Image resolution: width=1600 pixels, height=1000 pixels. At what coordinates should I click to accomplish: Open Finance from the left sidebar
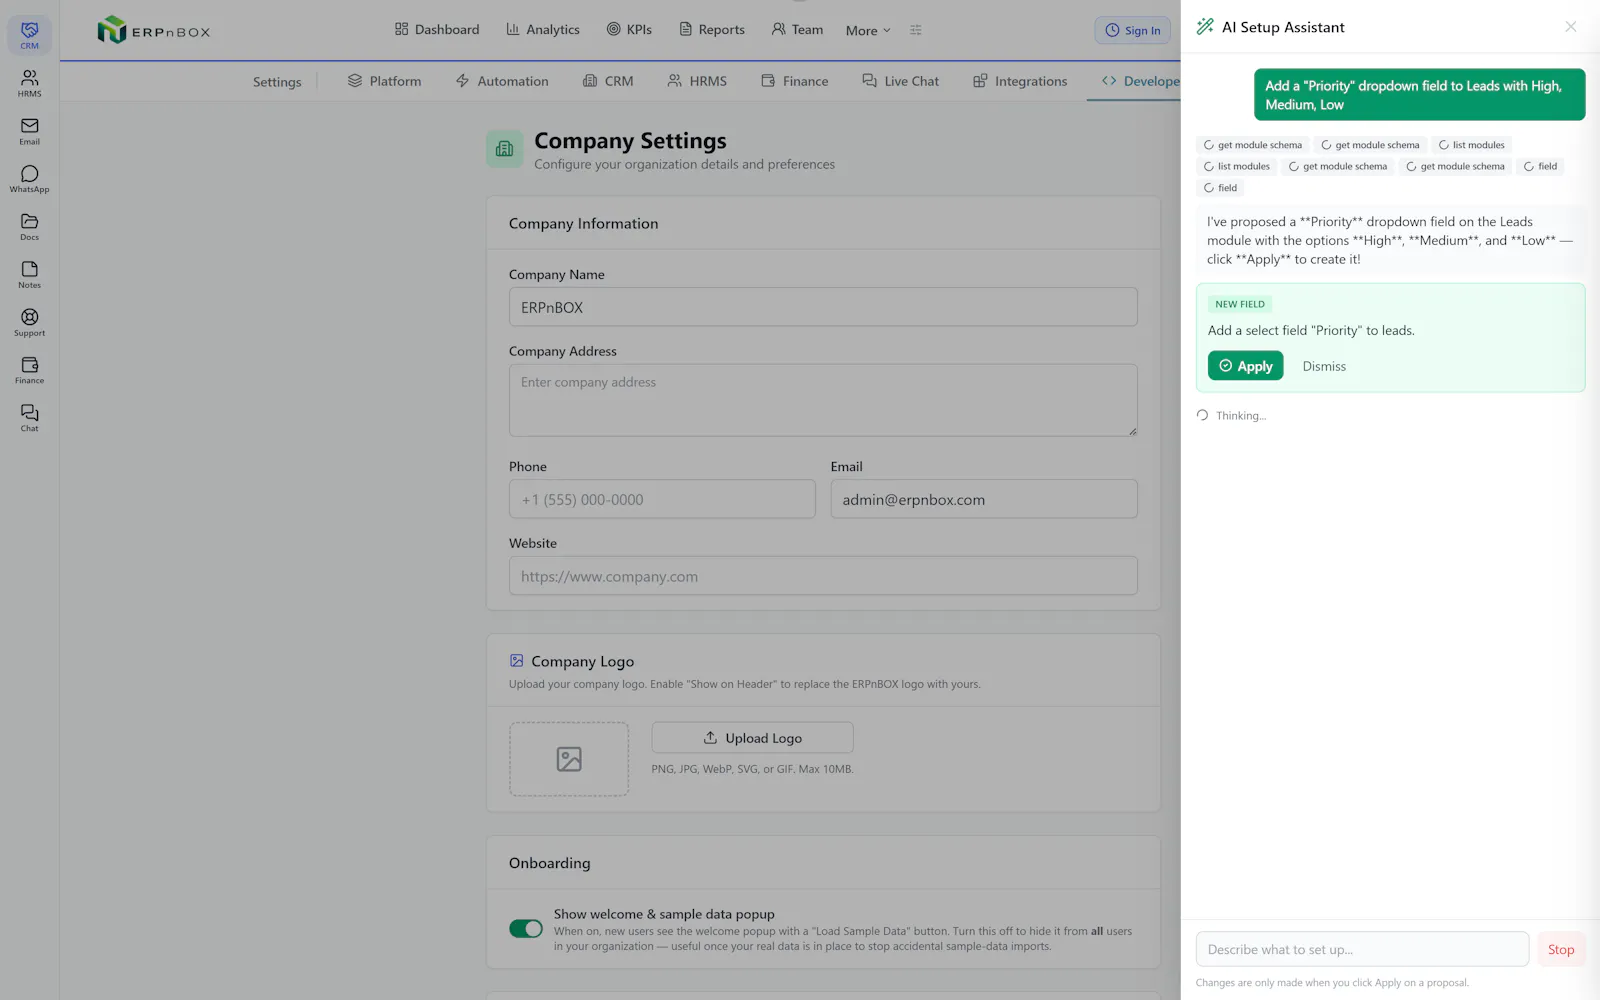point(29,370)
